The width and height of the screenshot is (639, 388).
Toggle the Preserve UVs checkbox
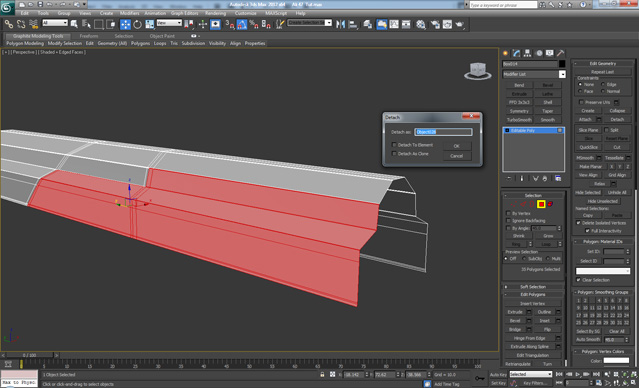pyautogui.click(x=582, y=102)
